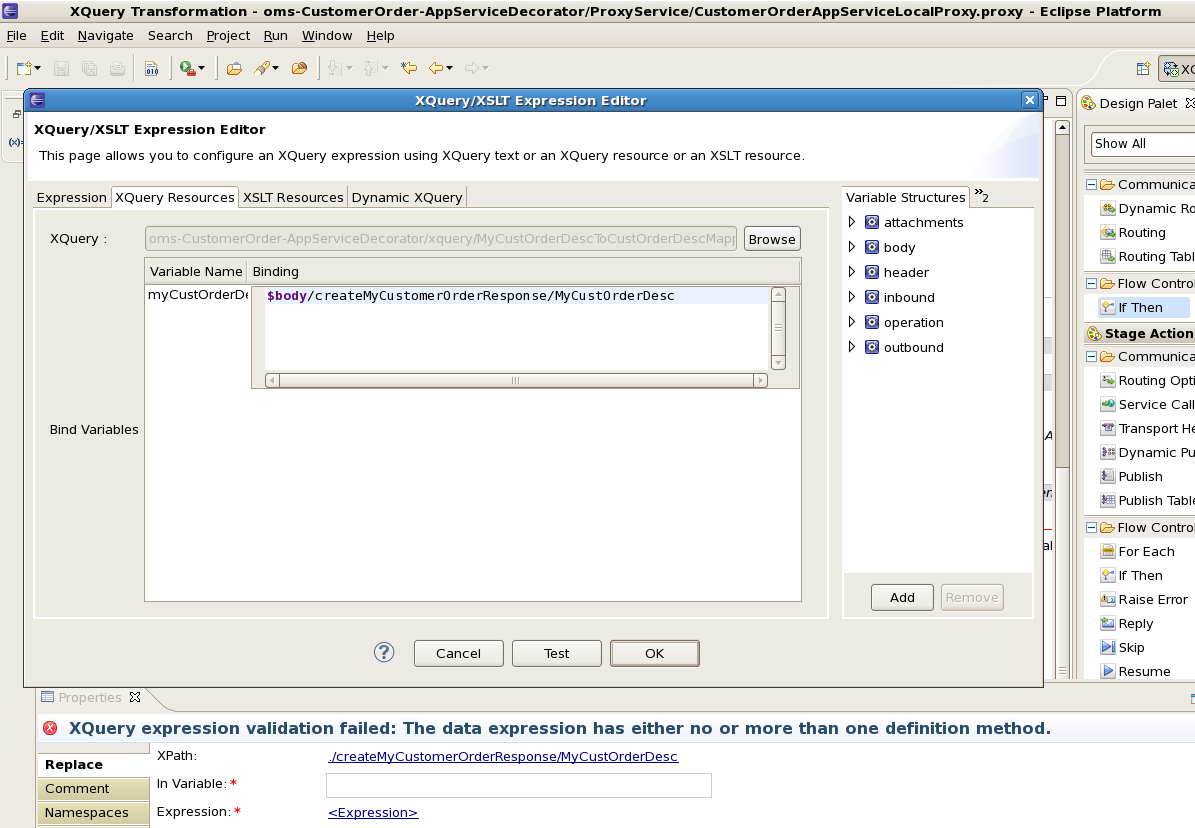The image size is (1195, 828).
Task: Select the Routing Table palette item
Action: (x=1147, y=256)
